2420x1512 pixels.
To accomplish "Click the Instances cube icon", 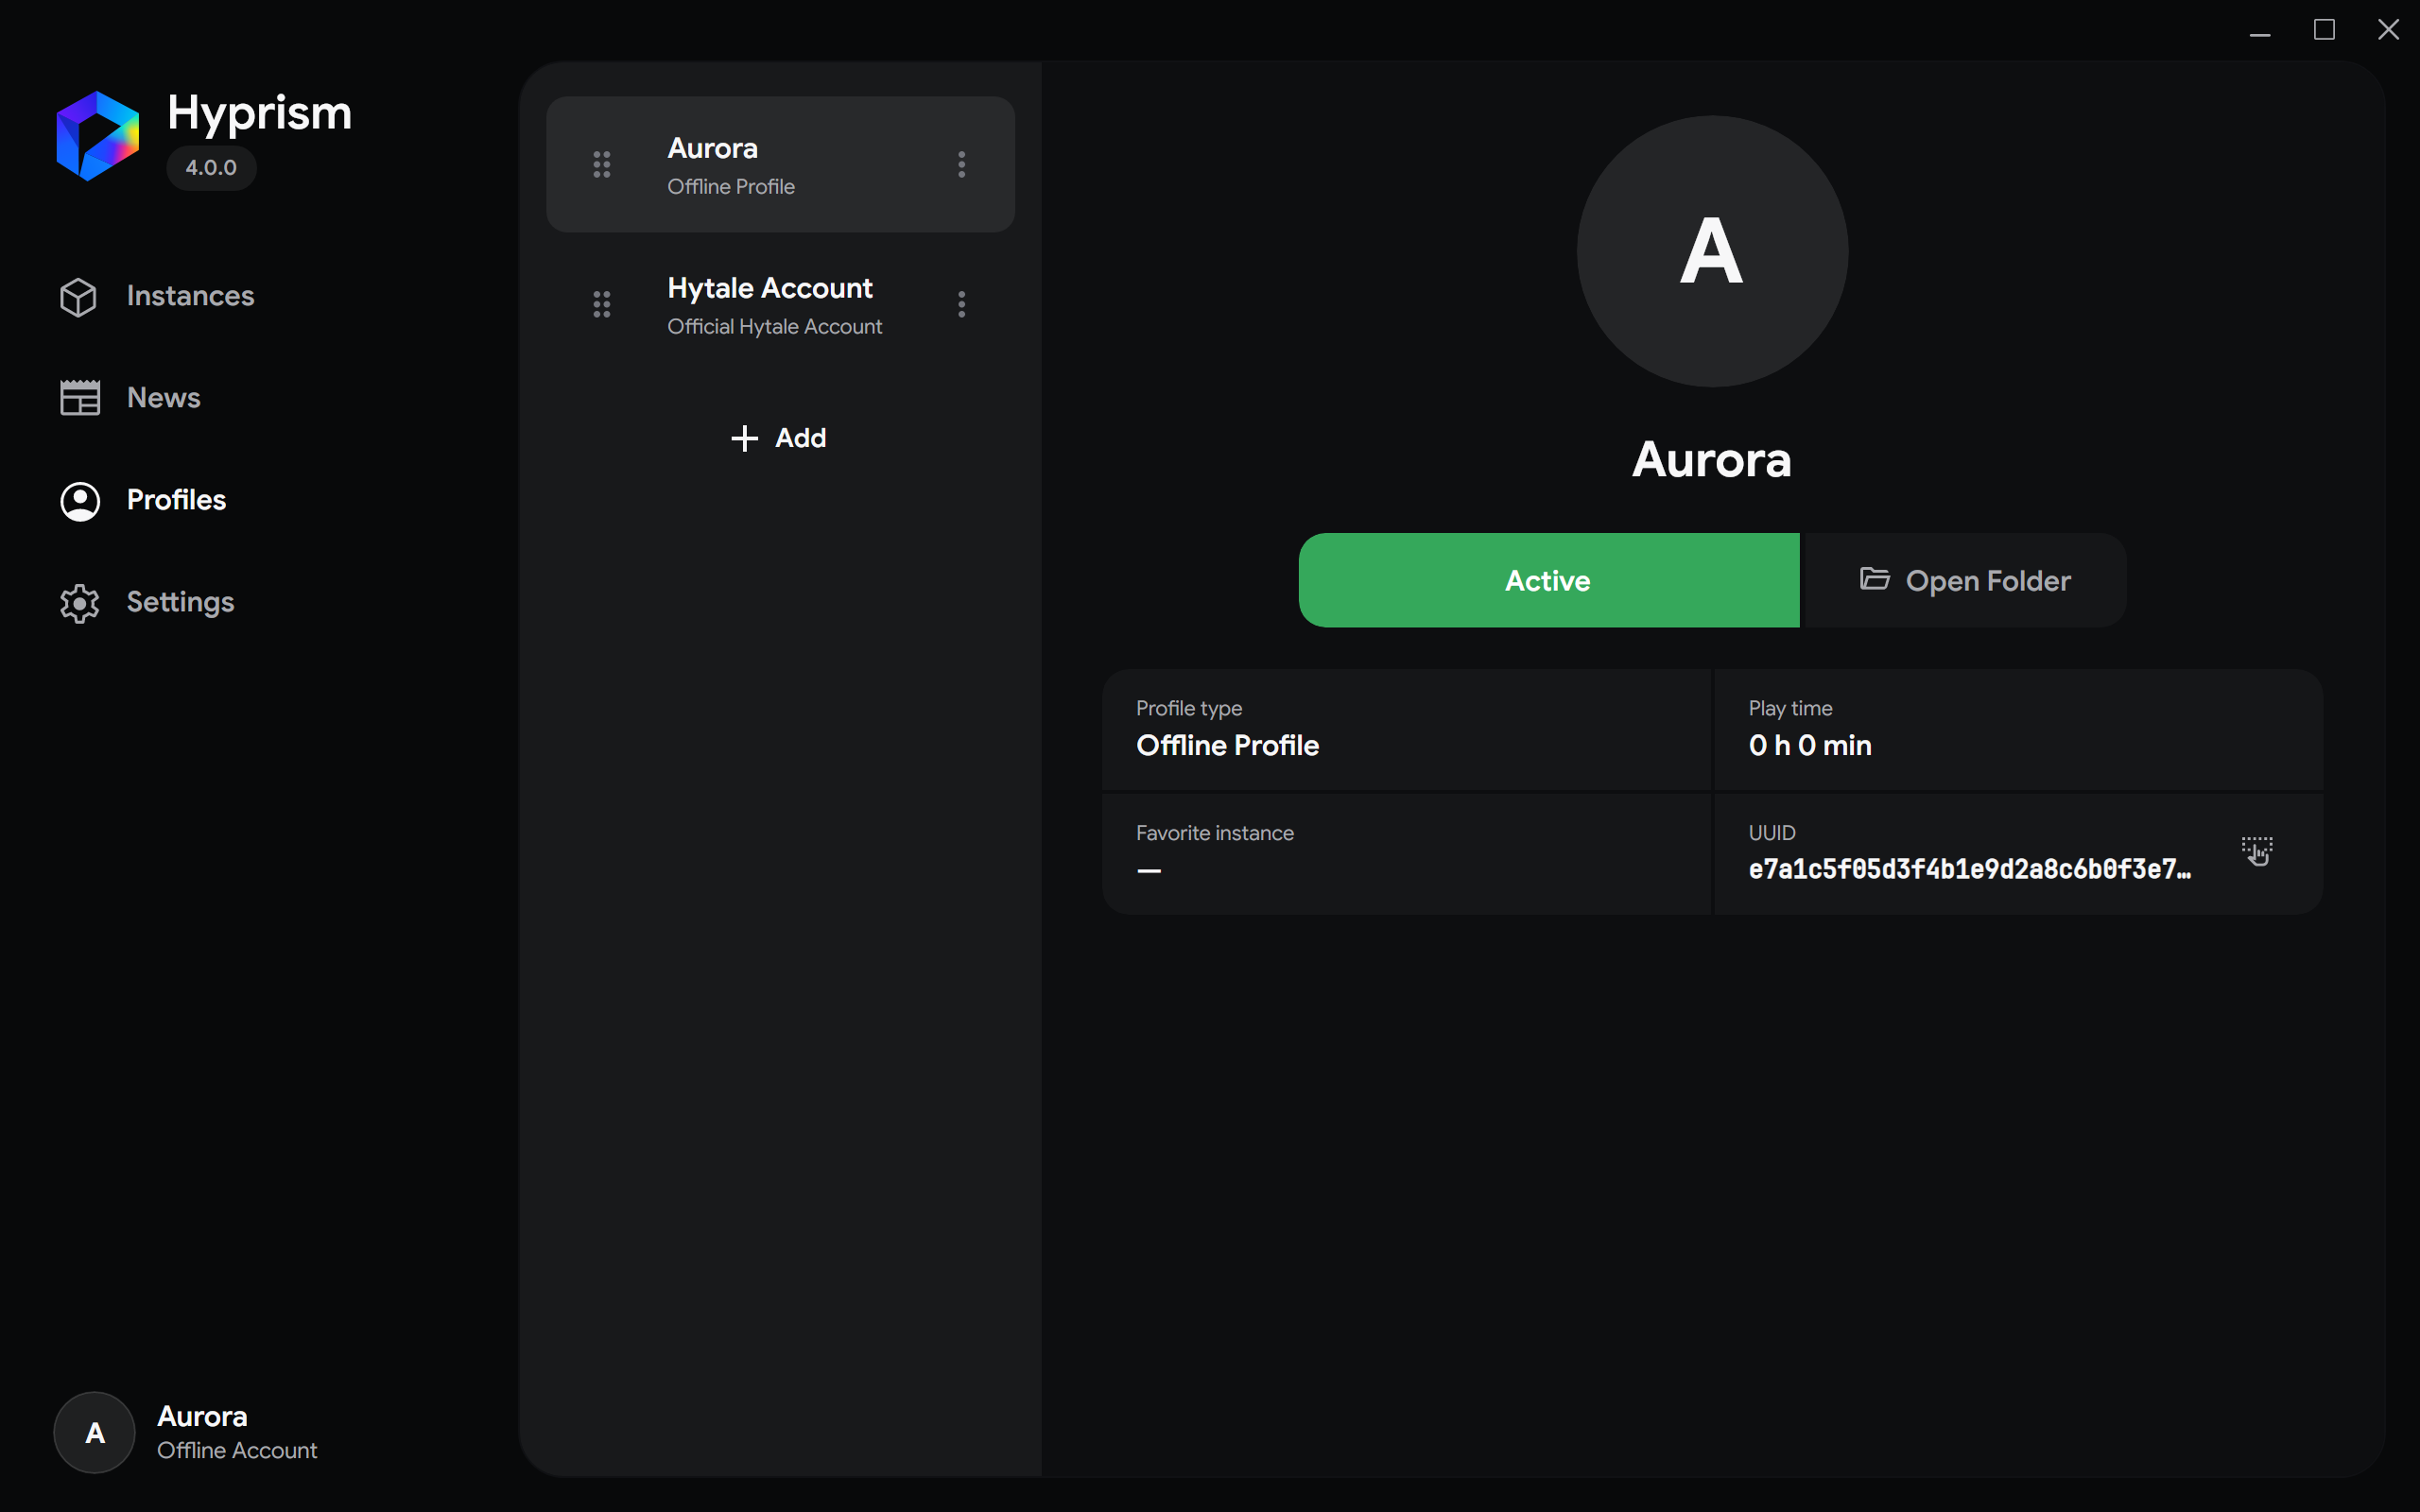I will [78, 297].
